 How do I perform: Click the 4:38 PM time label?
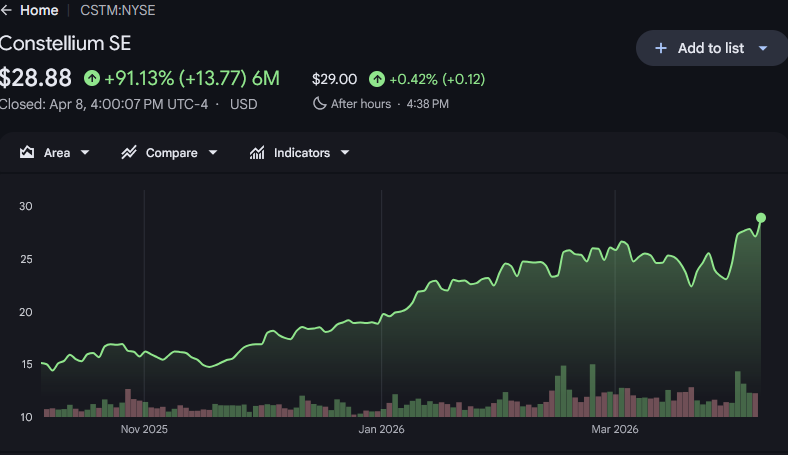428,104
